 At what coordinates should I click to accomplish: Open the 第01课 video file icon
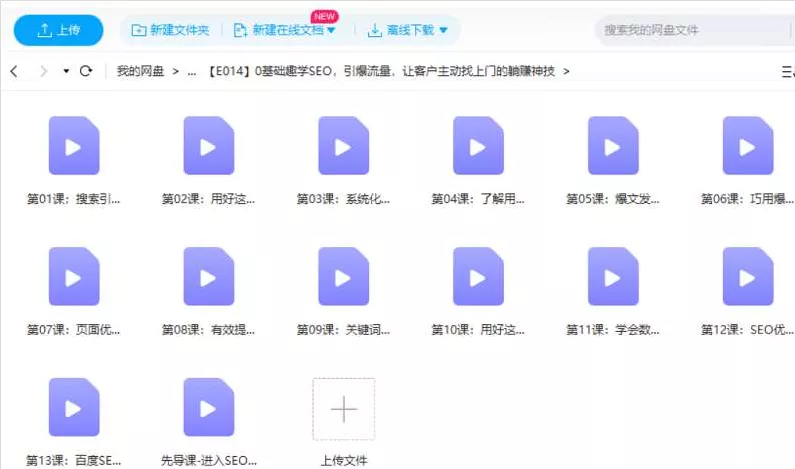[x=74, y=146]
